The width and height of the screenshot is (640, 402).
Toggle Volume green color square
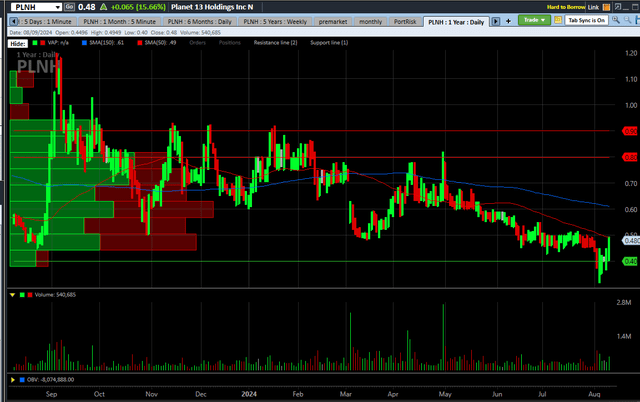pyautogui.click(x=22, y=295)
